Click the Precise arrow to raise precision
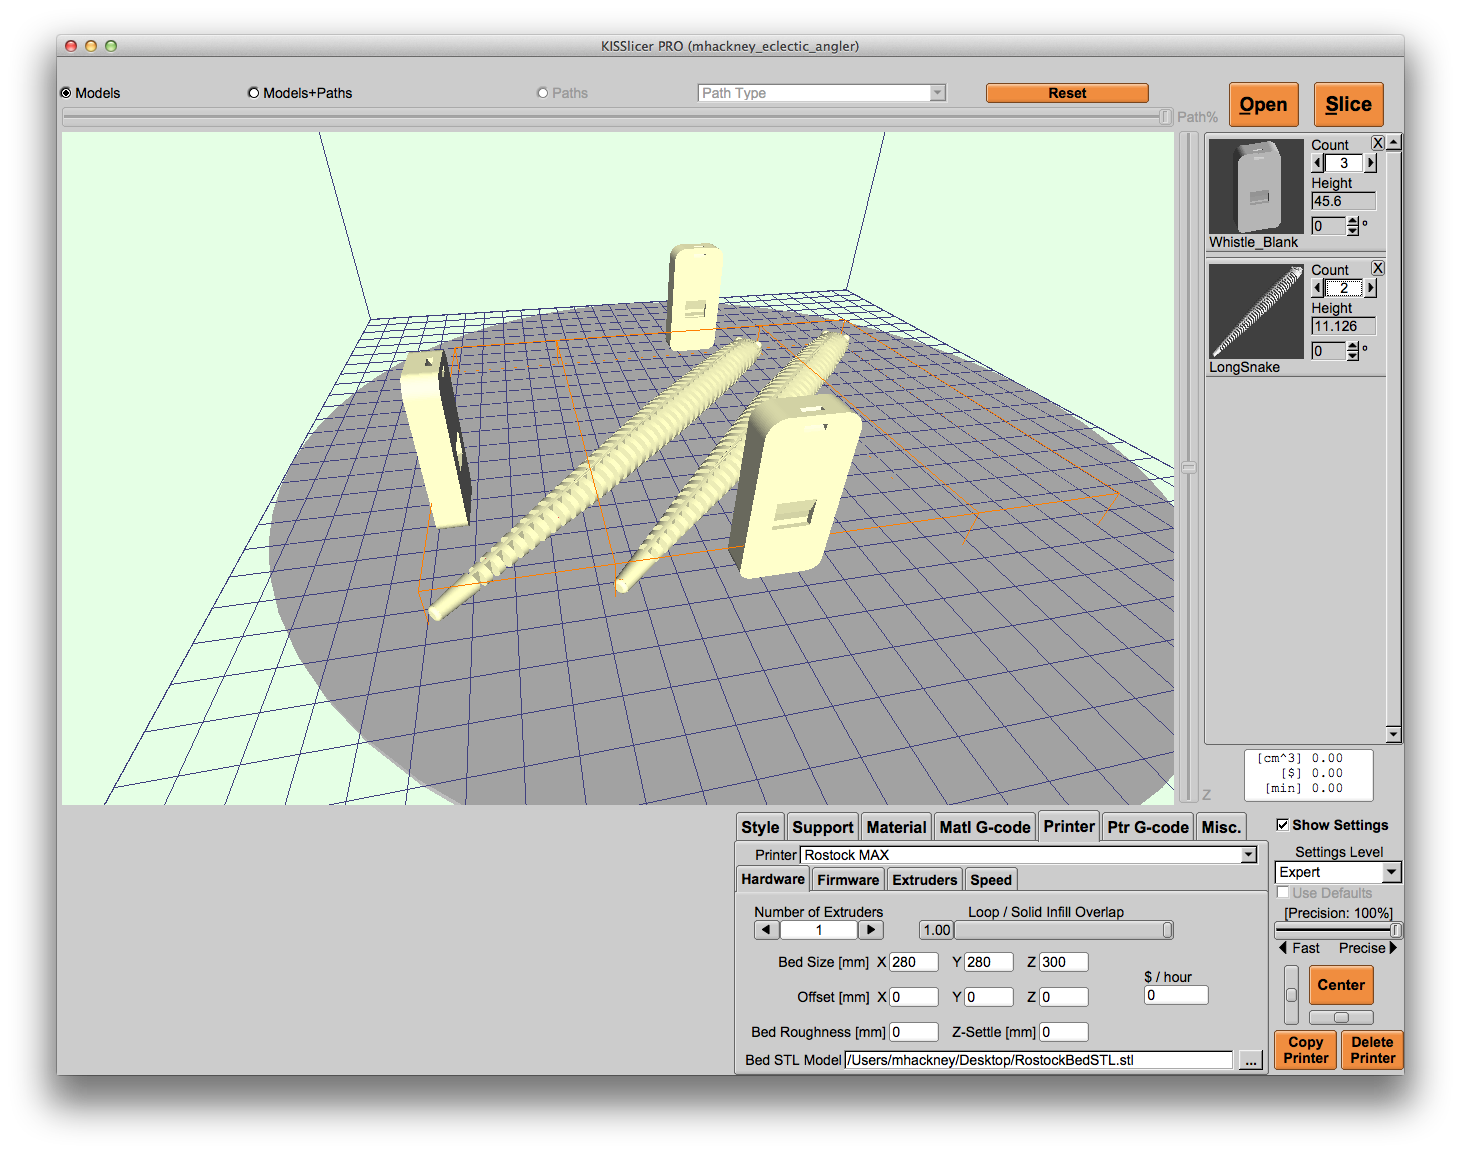The width and height of the screenshot is (1461, 1154). [x=1393, y=948]
